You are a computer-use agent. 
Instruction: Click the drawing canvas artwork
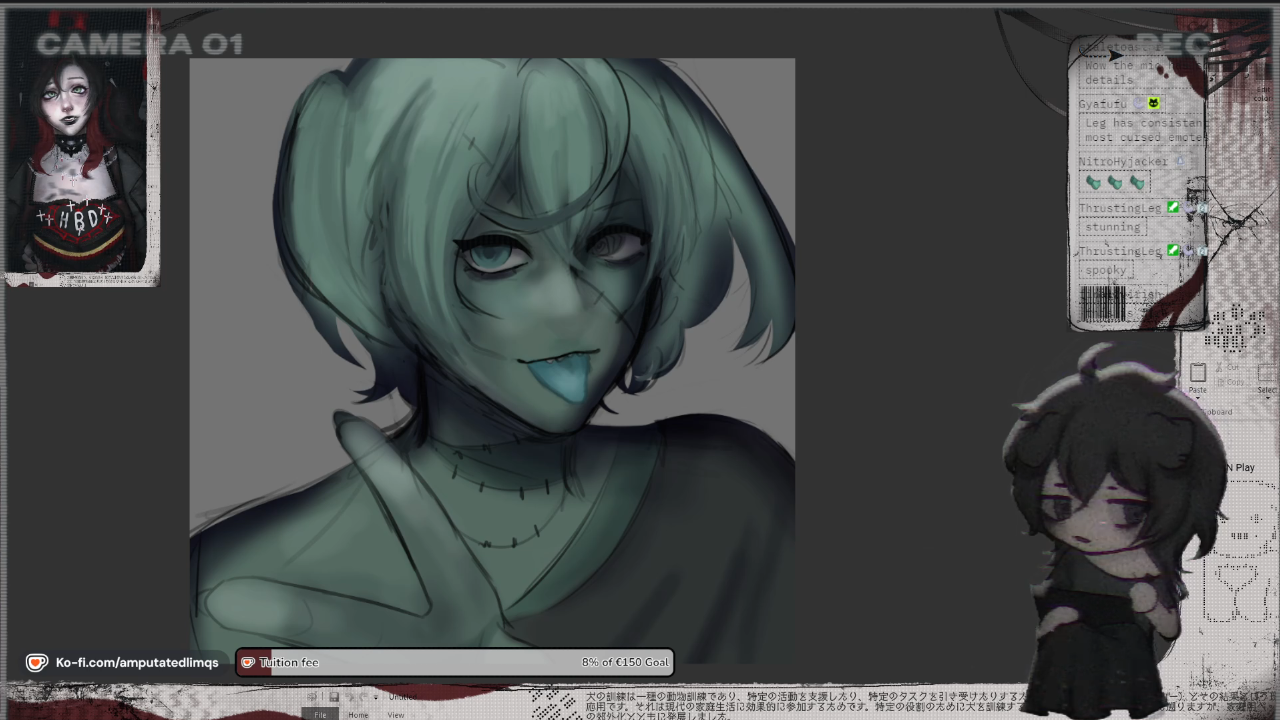click(x=492, y=360)
